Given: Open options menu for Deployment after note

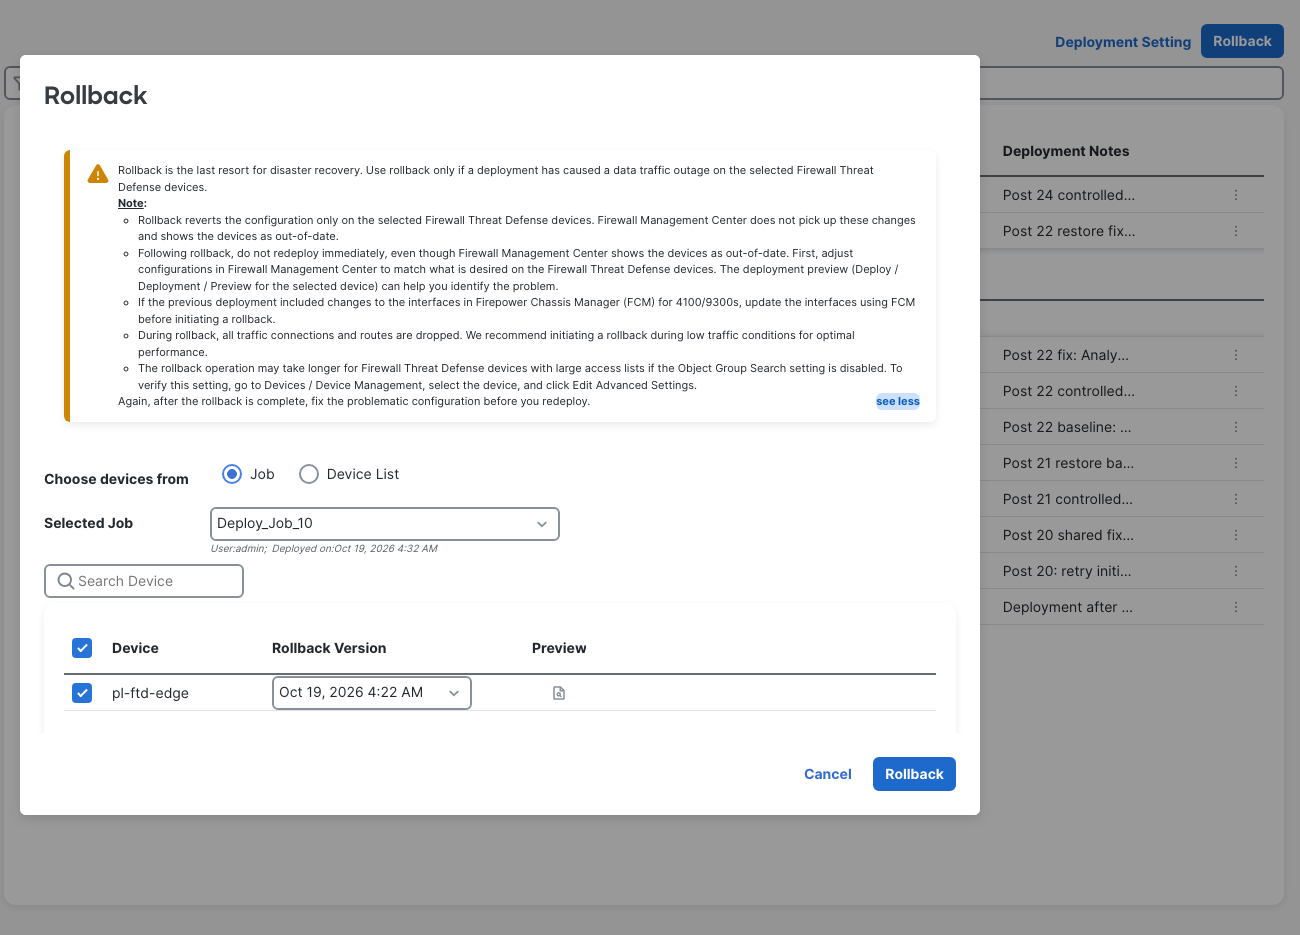Looking at the screenshot, I should pyautogui.click(x=1236, y=607).
